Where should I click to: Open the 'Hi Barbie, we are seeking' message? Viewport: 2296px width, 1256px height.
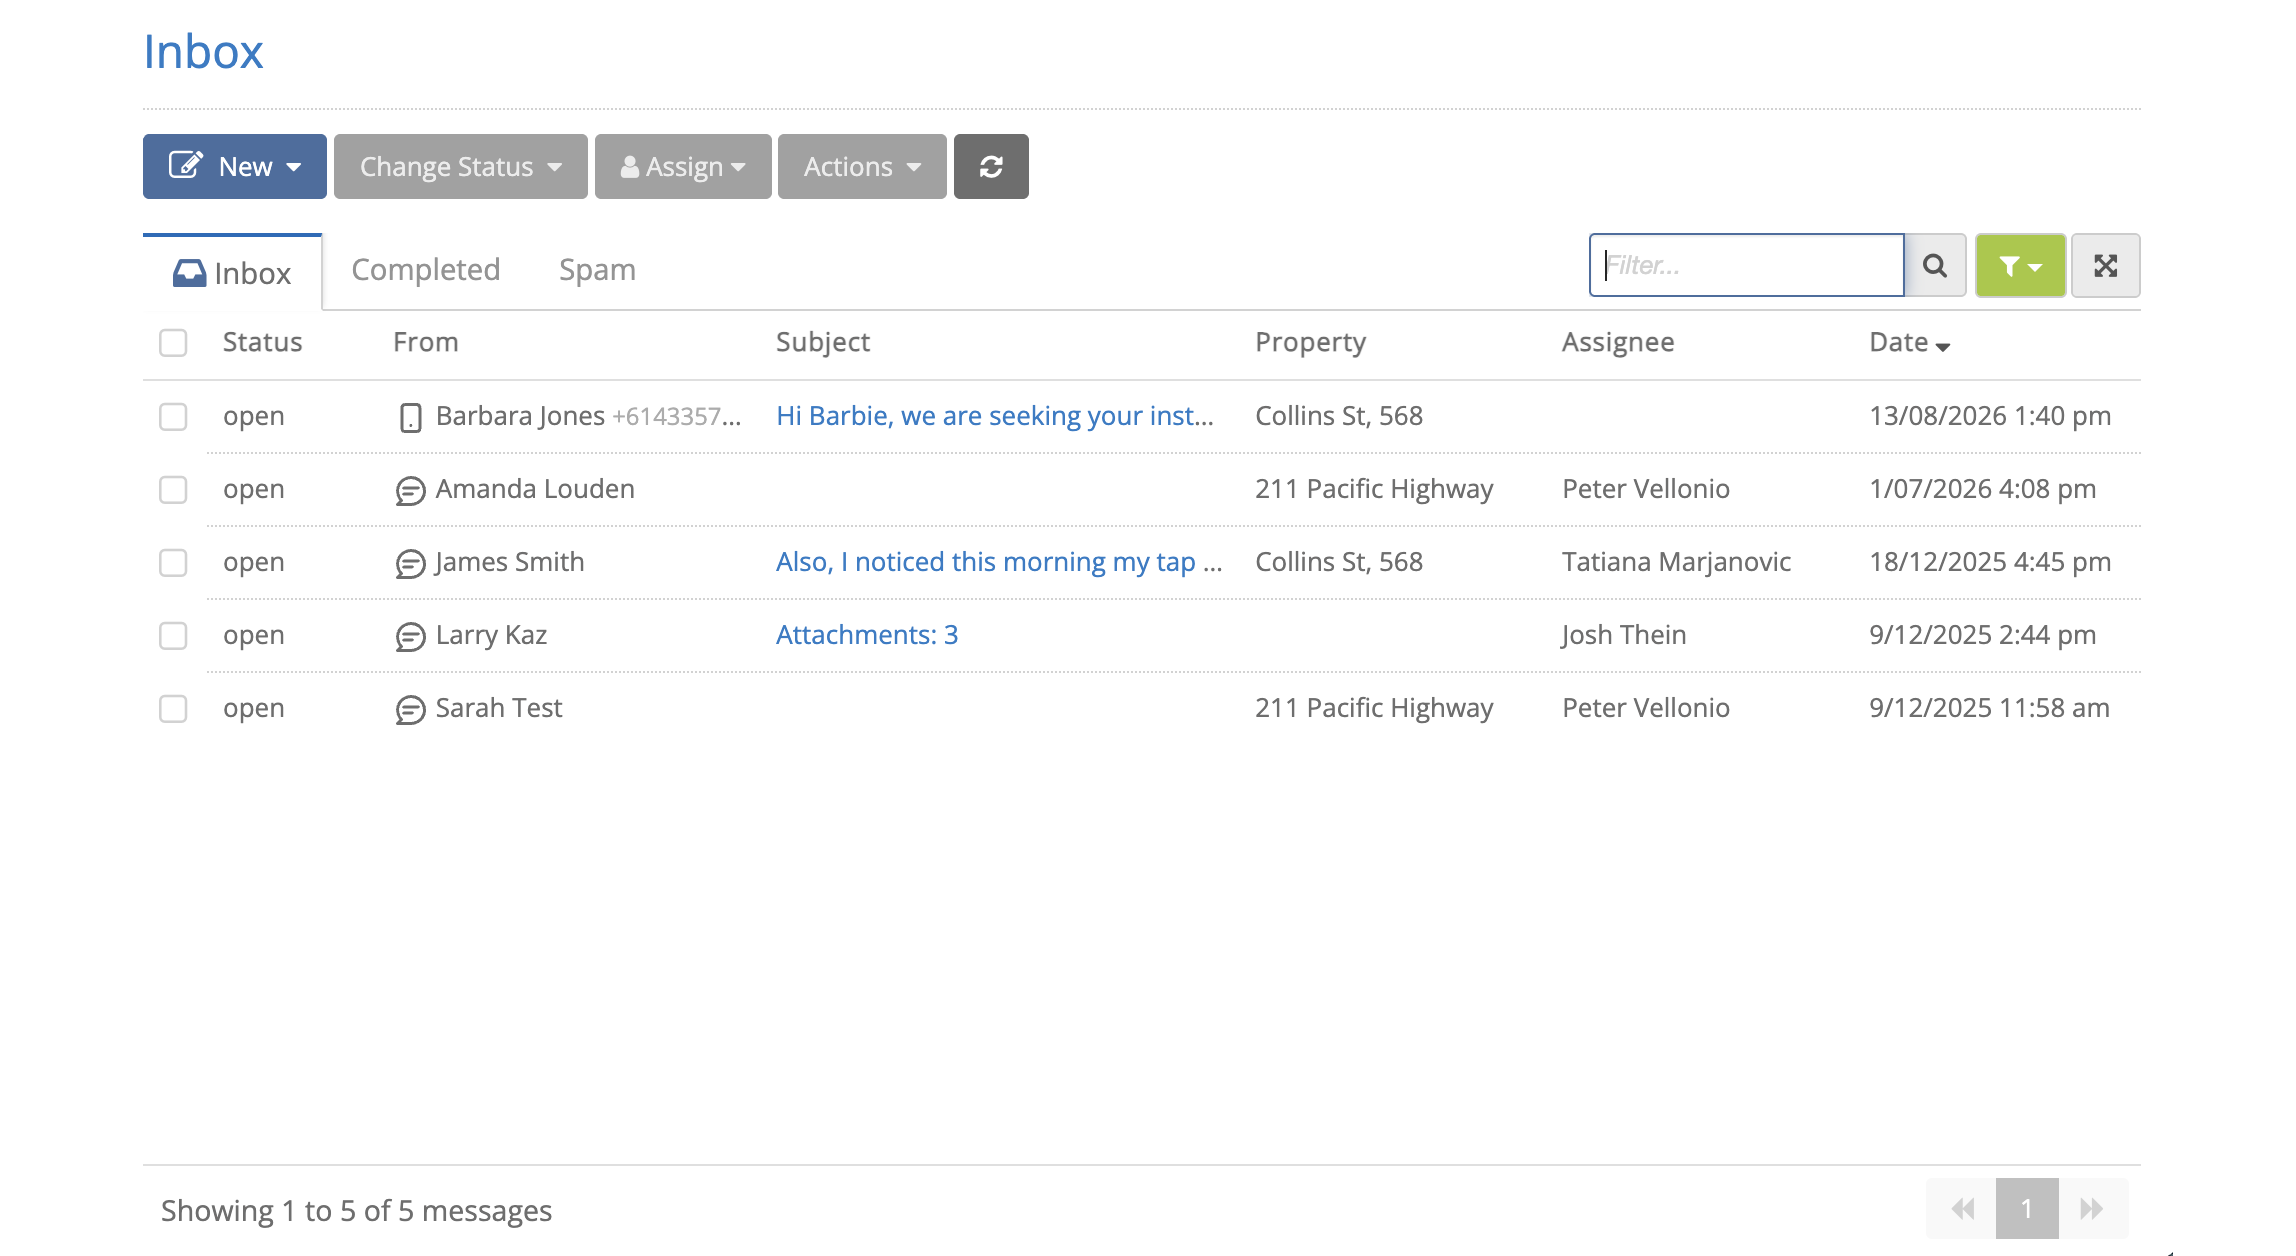(995, 416)
